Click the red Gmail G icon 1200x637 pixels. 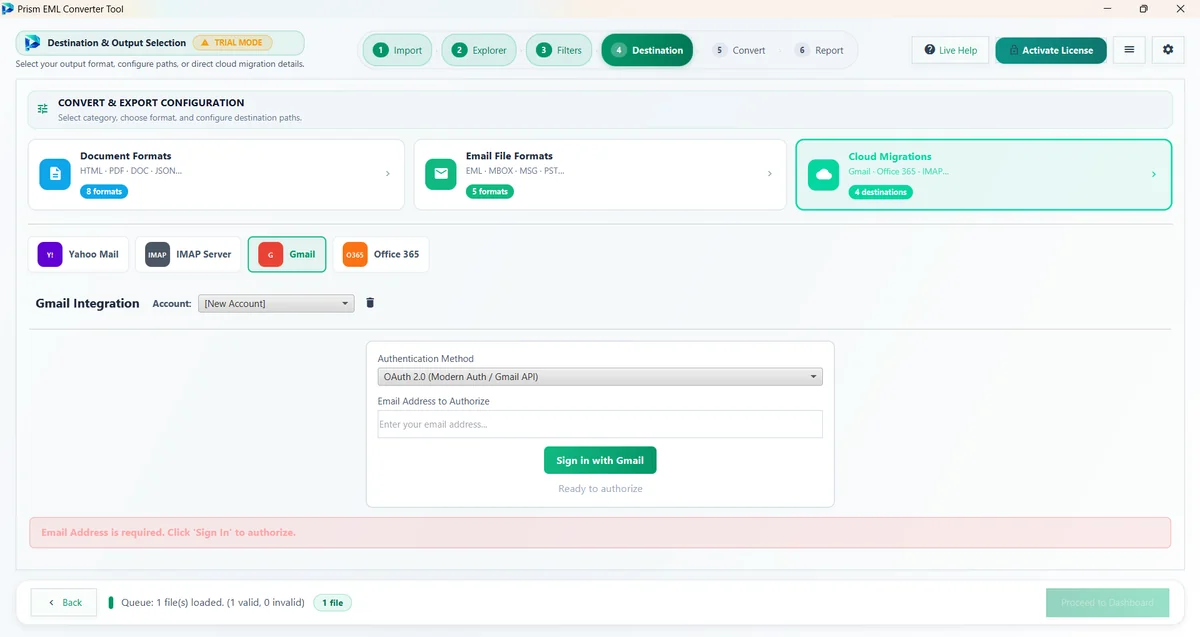tap(270, 254)
